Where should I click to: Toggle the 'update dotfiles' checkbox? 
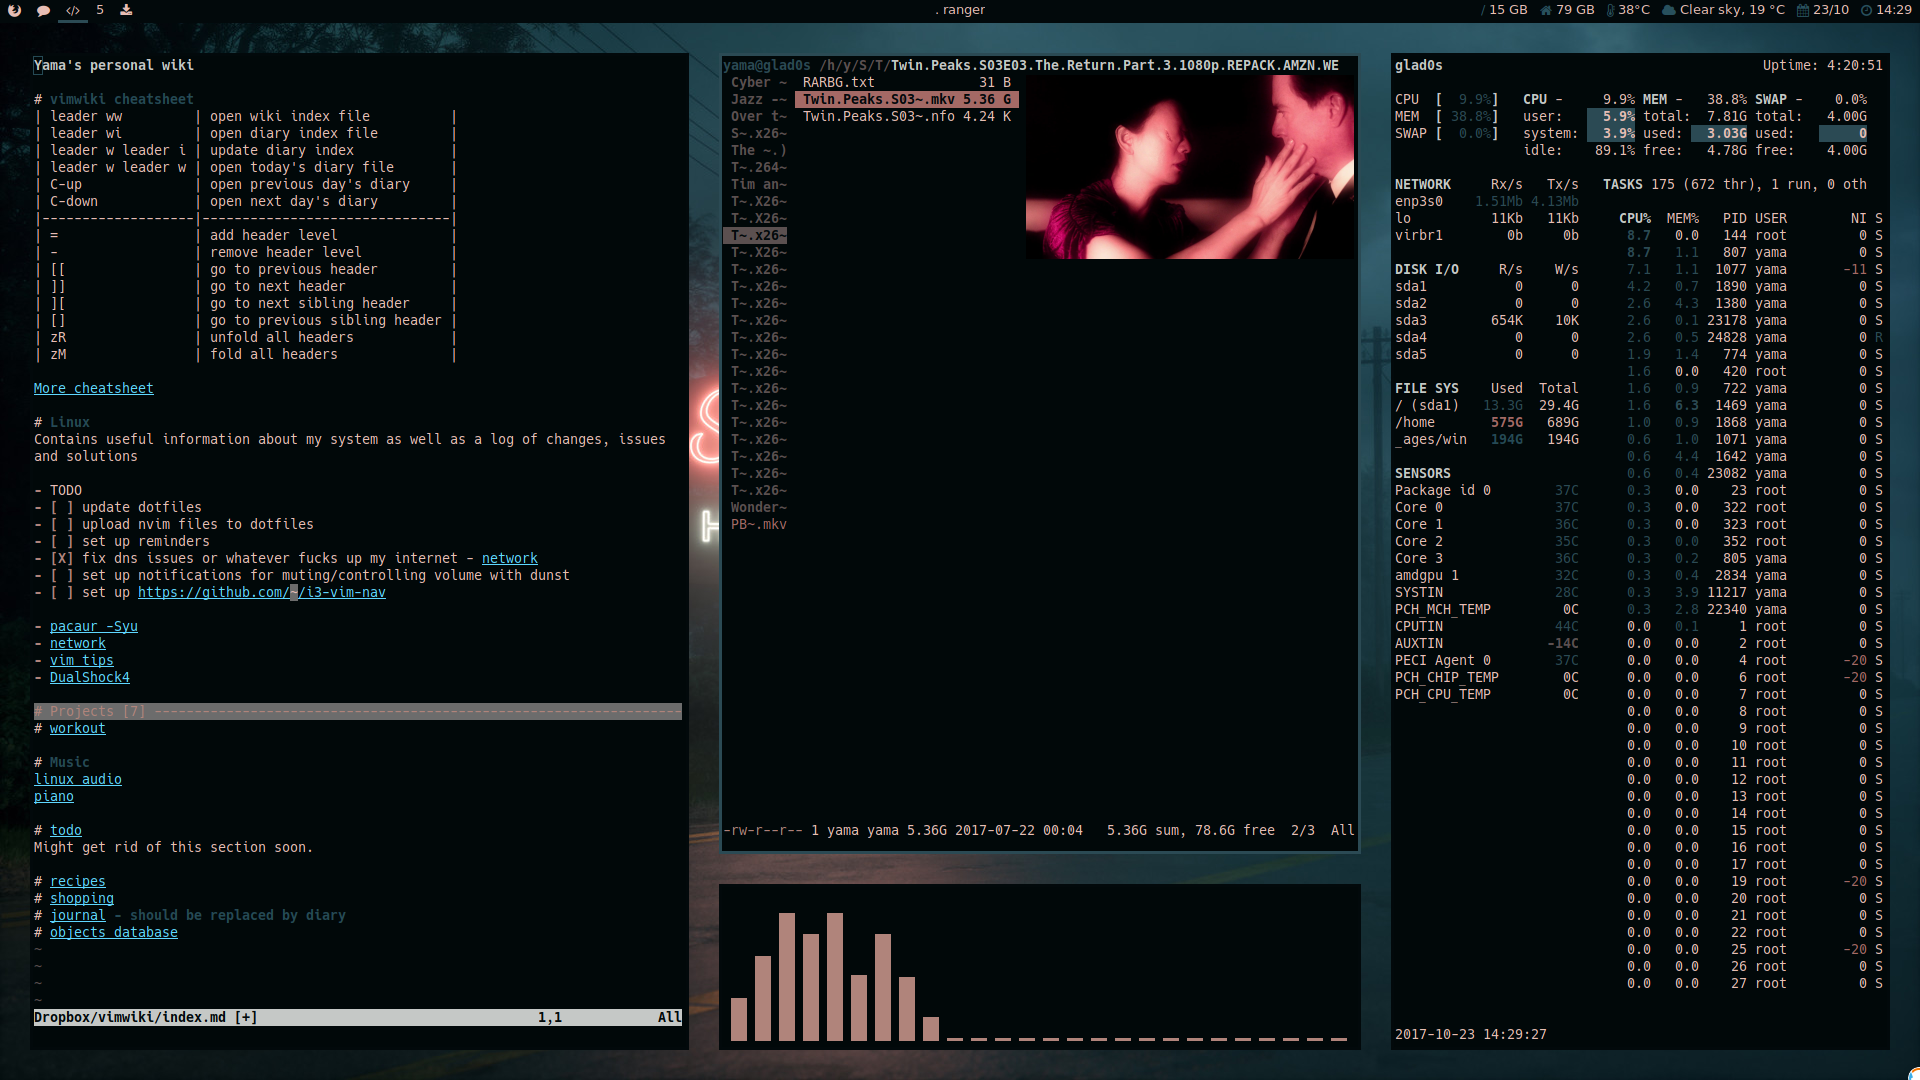[x=62, y=507]
